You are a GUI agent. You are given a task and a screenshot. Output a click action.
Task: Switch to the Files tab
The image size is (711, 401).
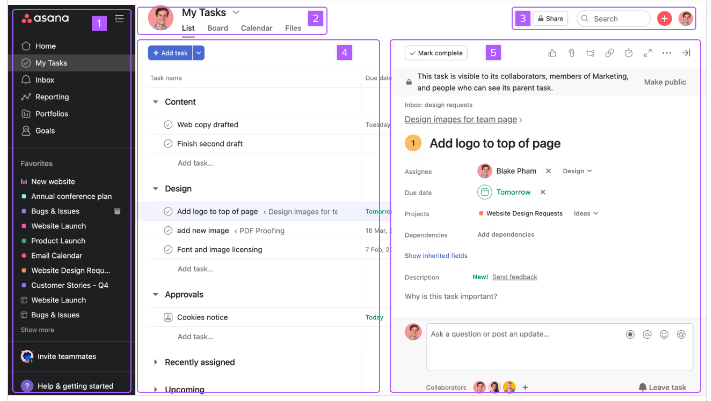(293, 28)
